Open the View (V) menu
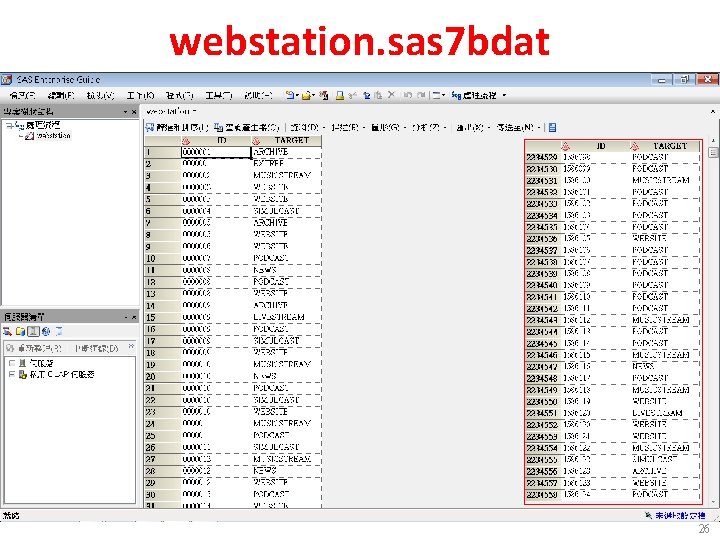The height and width of the screenshot is (540, 720). [100, 95]
